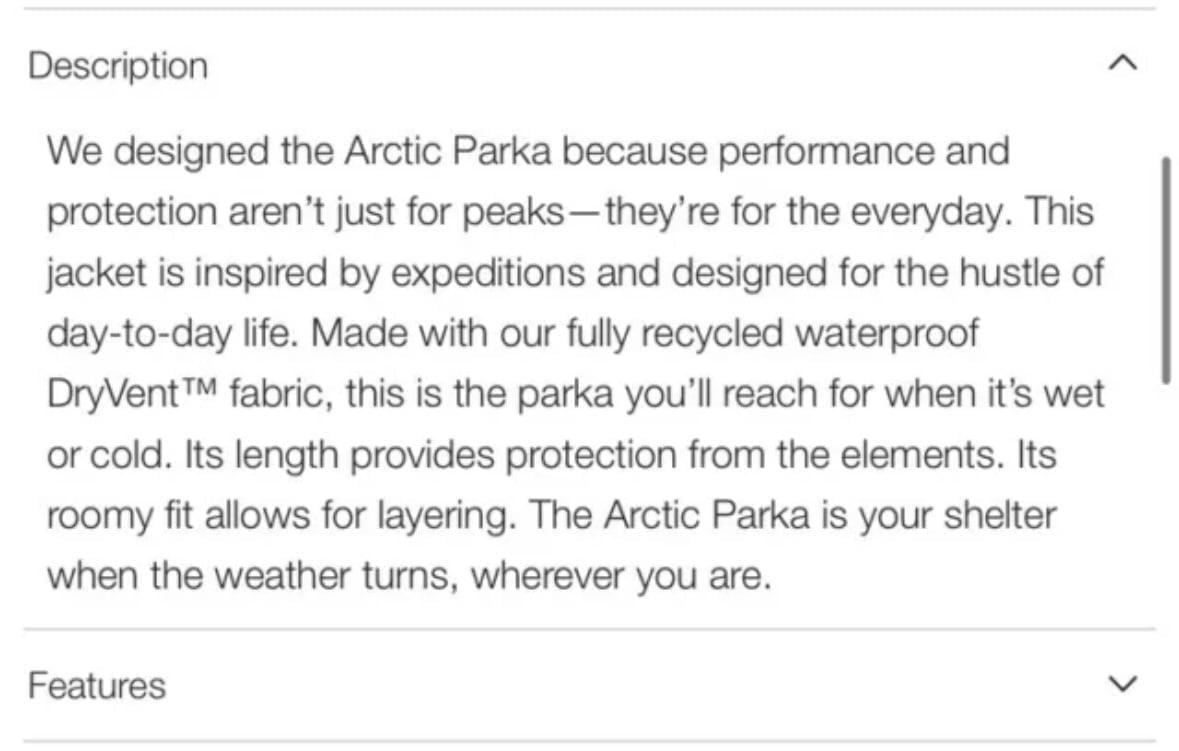Click "The Arctic Parka is your shelter" sentence
This screenshot has width=1179, height=751.
793,516
